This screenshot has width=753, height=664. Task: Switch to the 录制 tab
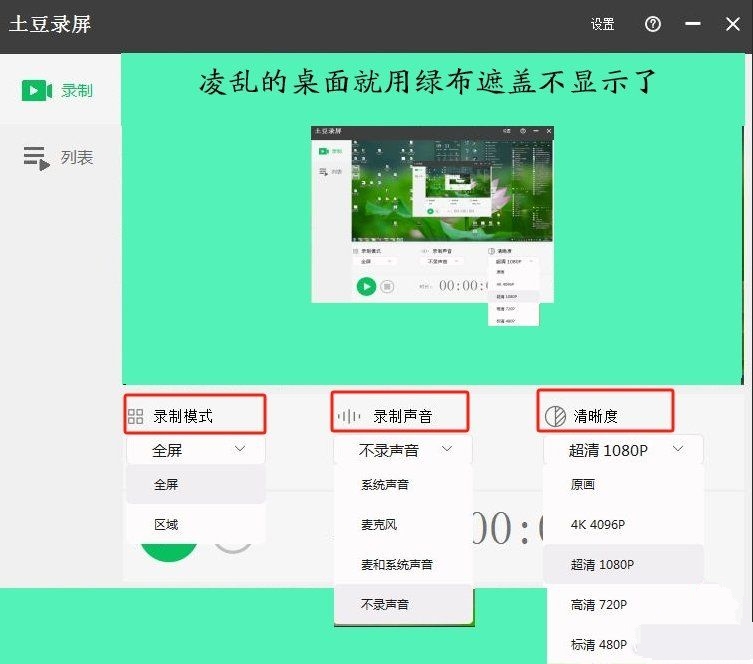58,90
